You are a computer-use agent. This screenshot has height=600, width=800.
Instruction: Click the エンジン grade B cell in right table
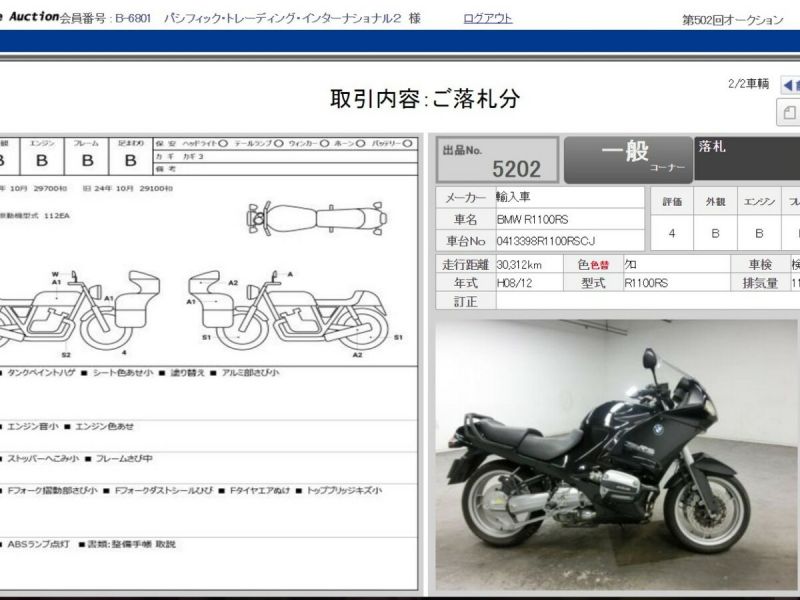759,233
